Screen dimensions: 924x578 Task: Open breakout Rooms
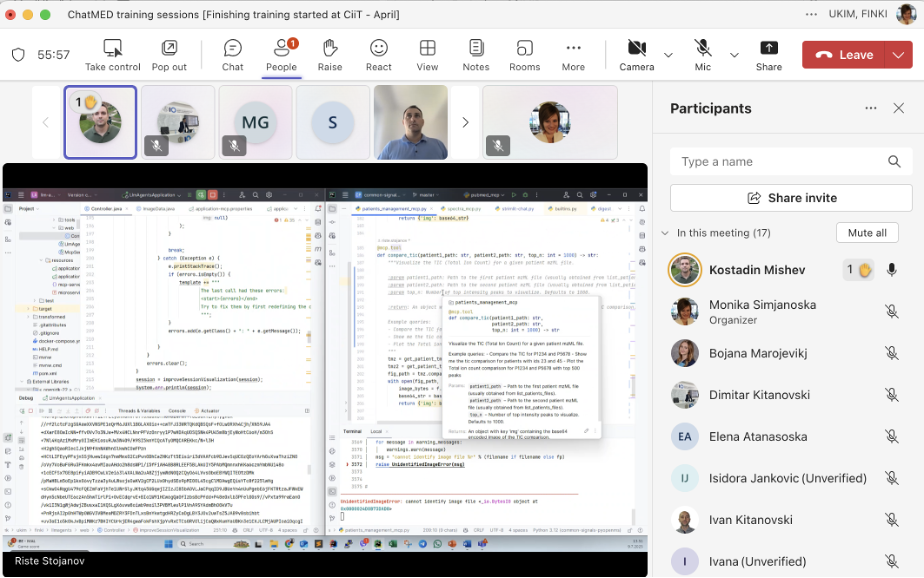coord(524,55)
